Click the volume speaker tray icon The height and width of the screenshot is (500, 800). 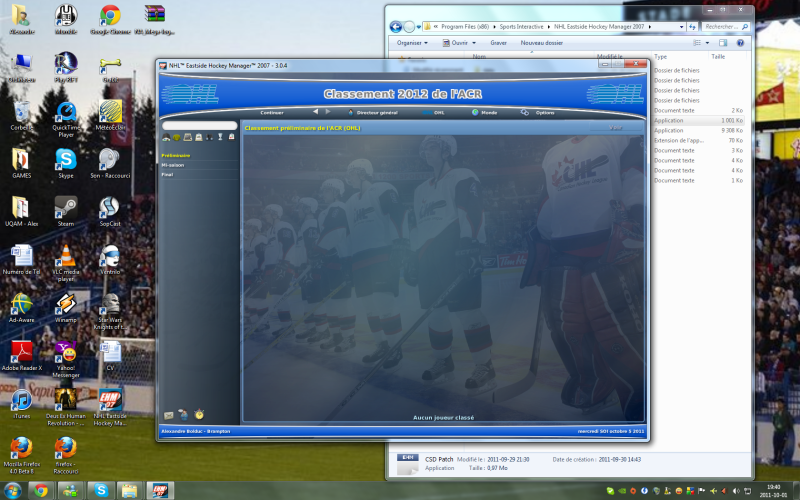[736, 491]
